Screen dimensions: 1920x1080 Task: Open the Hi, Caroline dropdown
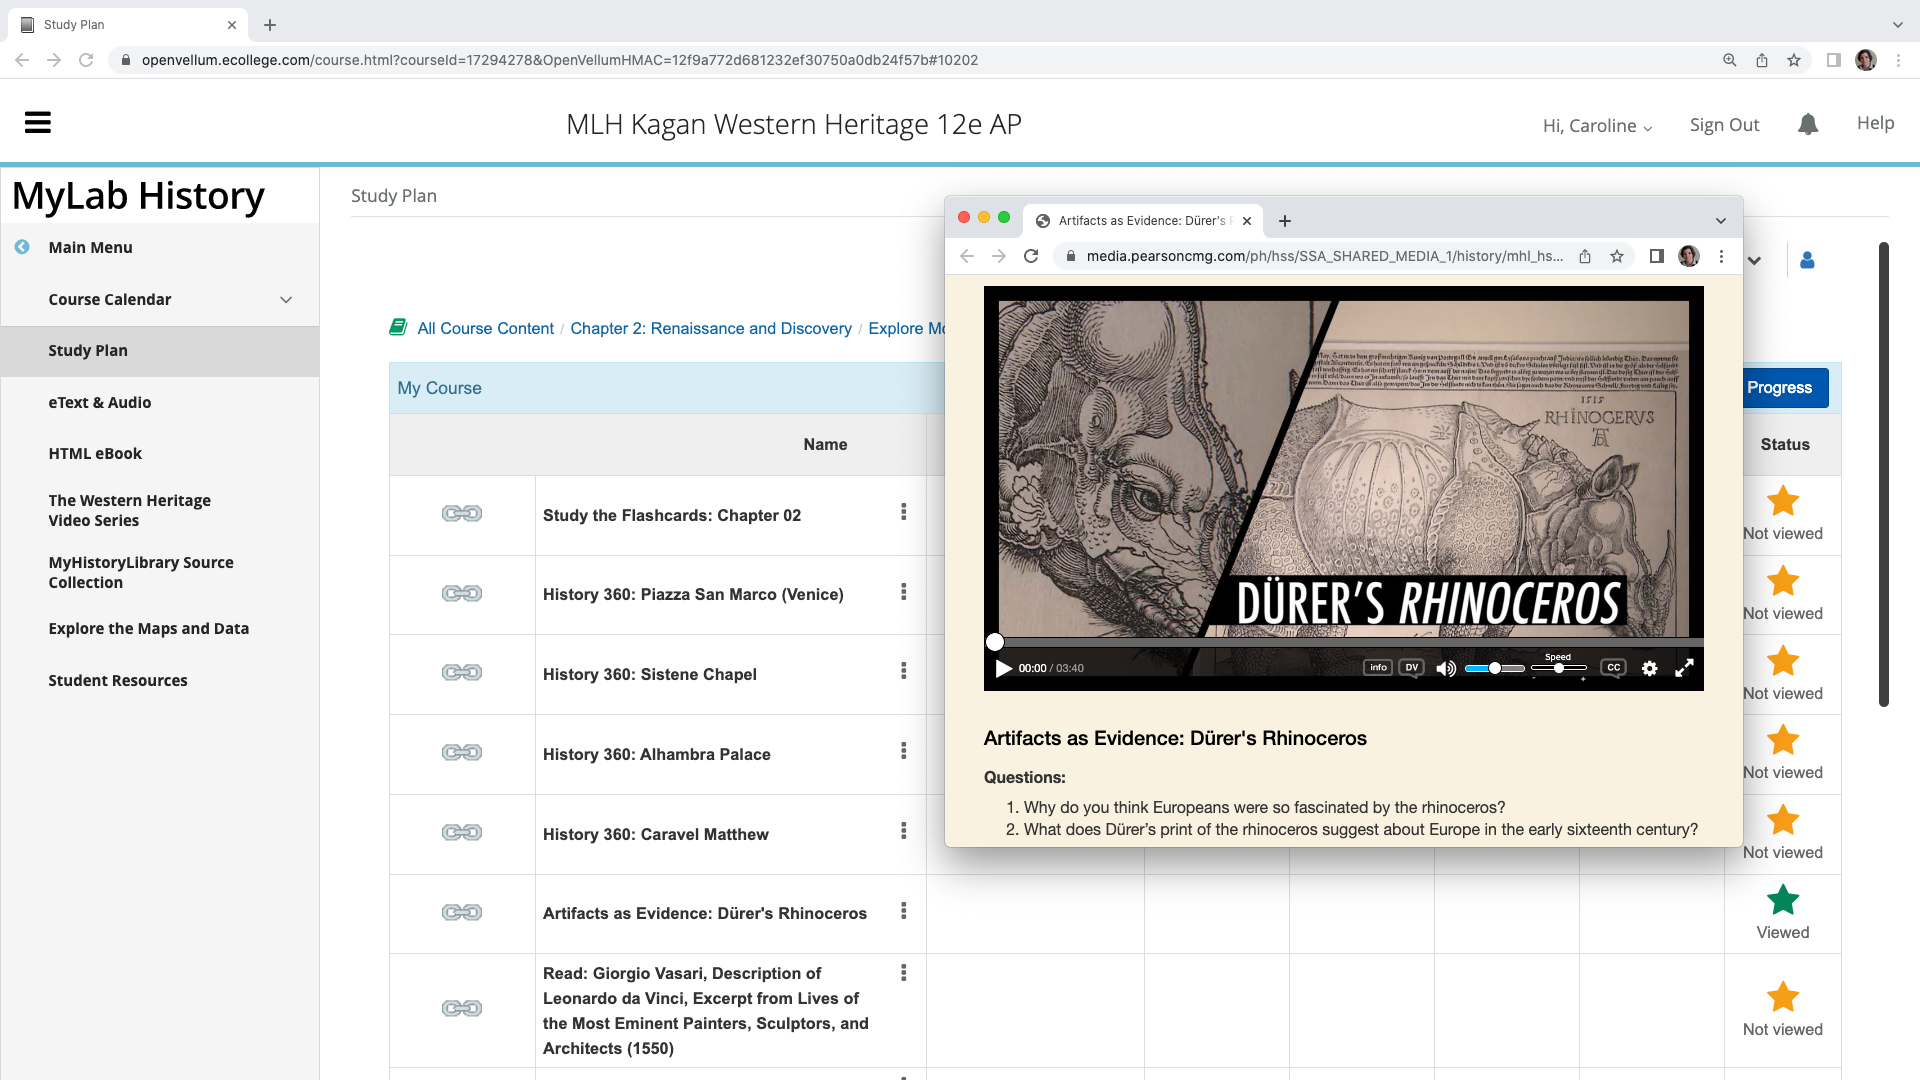point(1597,126)
